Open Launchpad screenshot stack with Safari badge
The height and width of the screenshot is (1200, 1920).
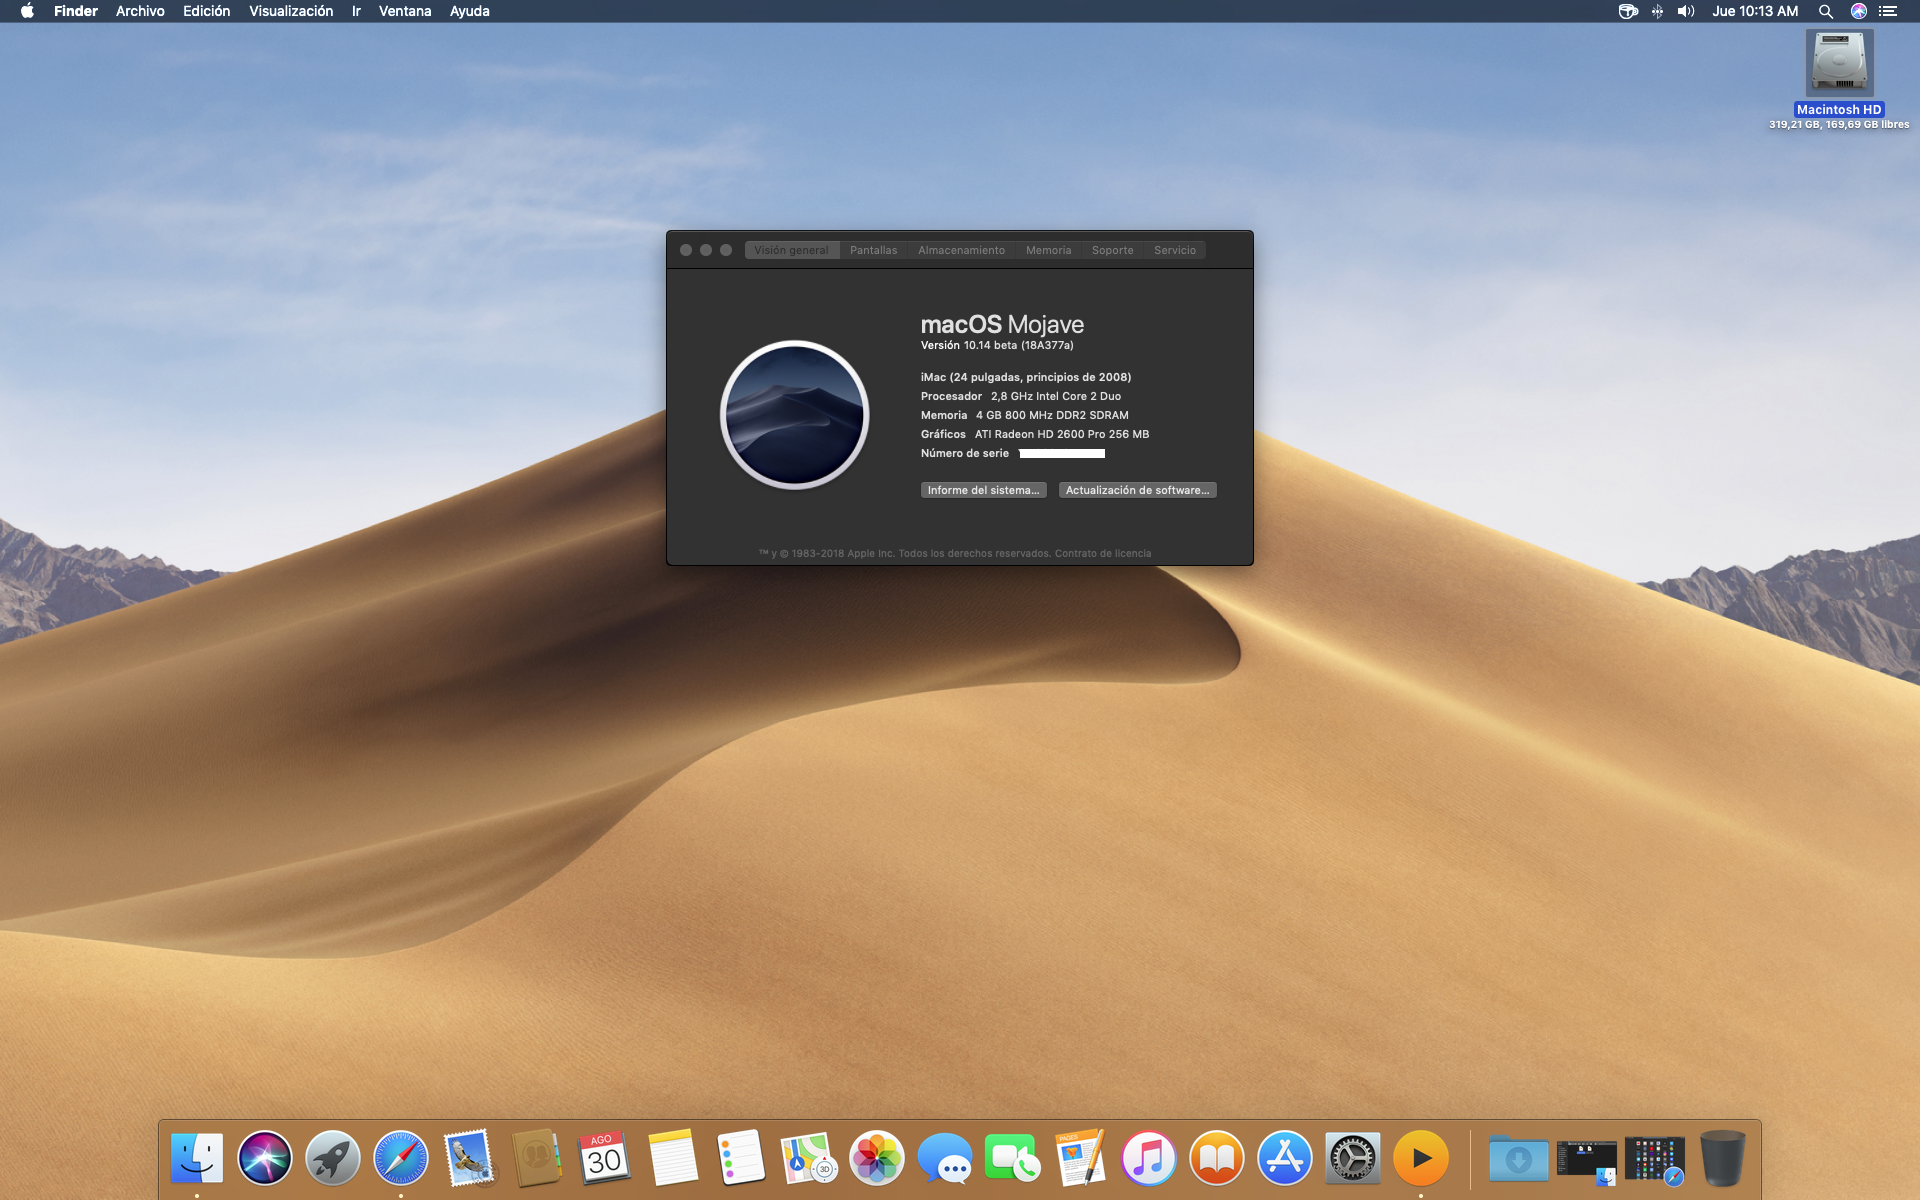click(1655, 1161)
